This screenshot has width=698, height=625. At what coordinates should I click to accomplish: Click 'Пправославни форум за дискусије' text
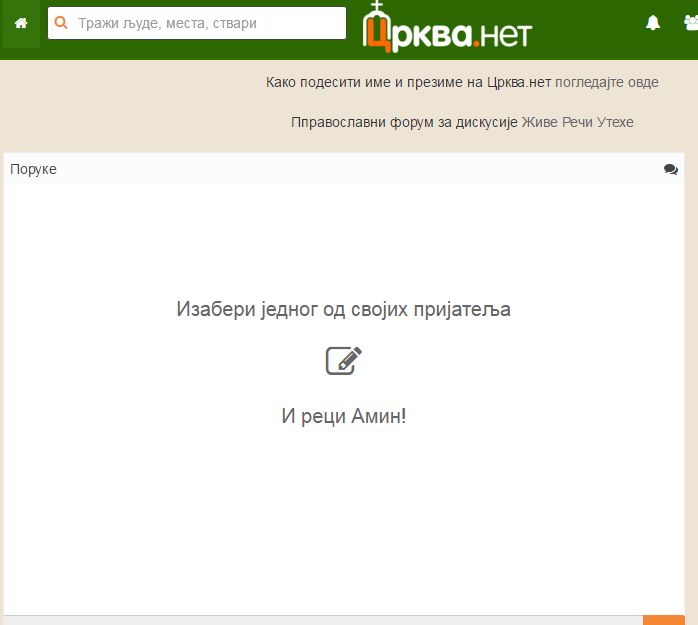click(x=404, y=122)
